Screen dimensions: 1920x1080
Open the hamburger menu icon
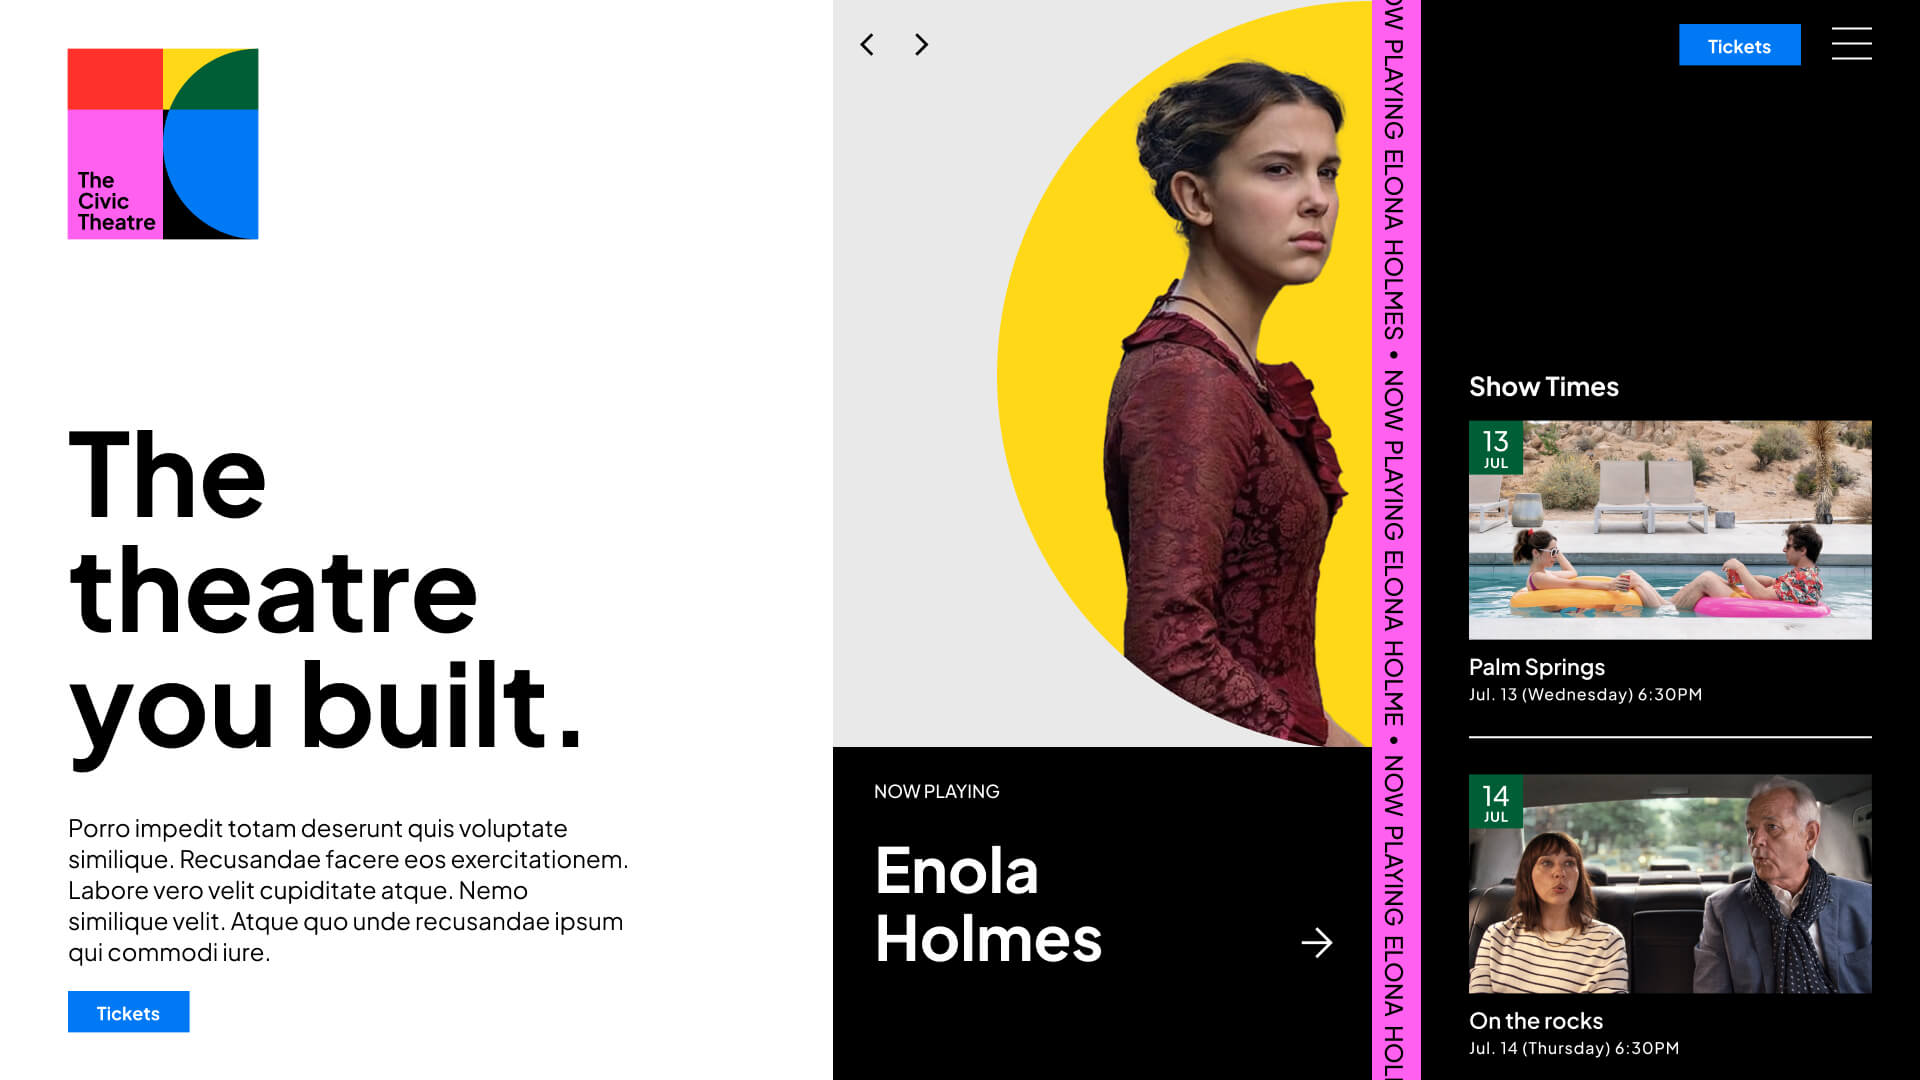click(1851, 44)
